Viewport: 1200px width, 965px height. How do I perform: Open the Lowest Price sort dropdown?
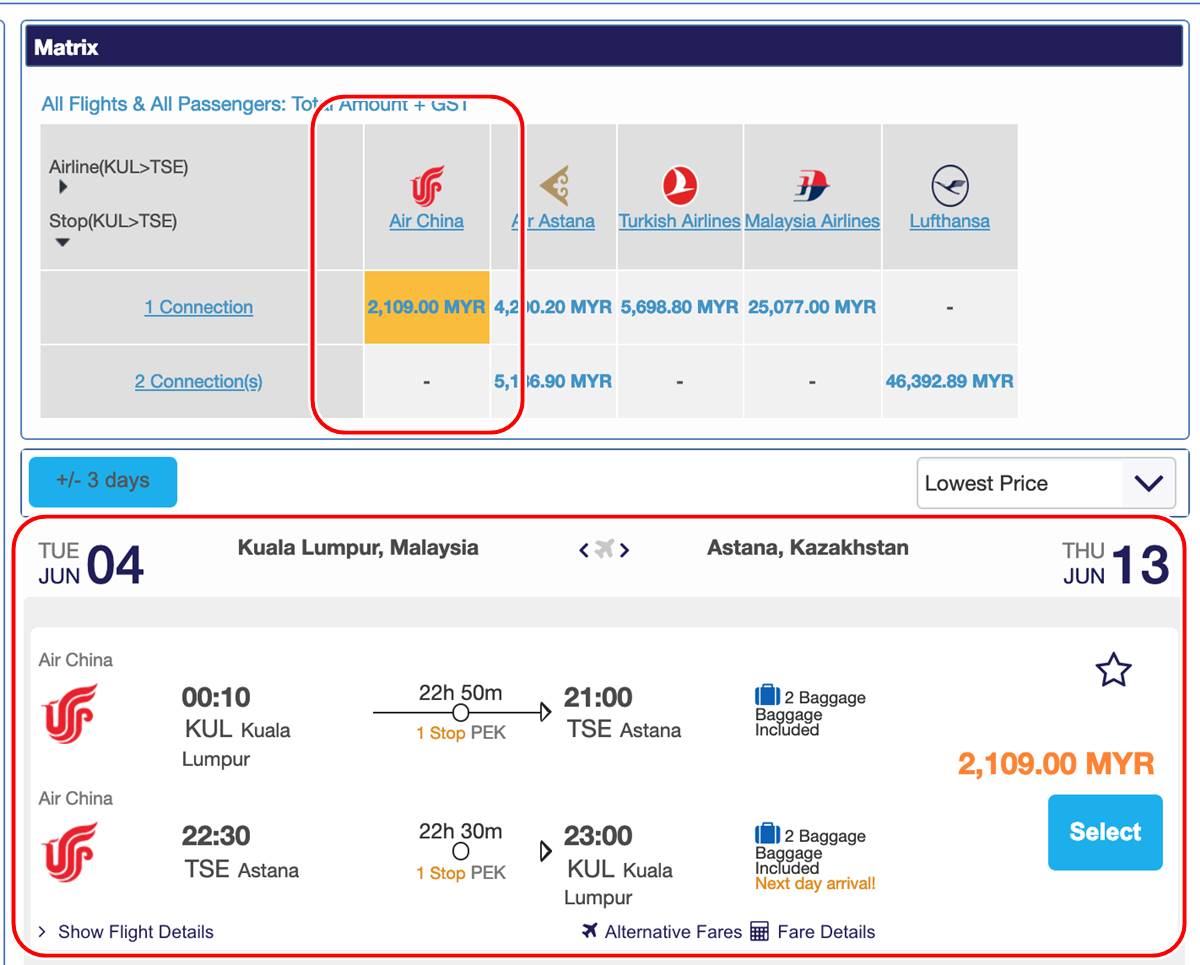coord(1045,484)
